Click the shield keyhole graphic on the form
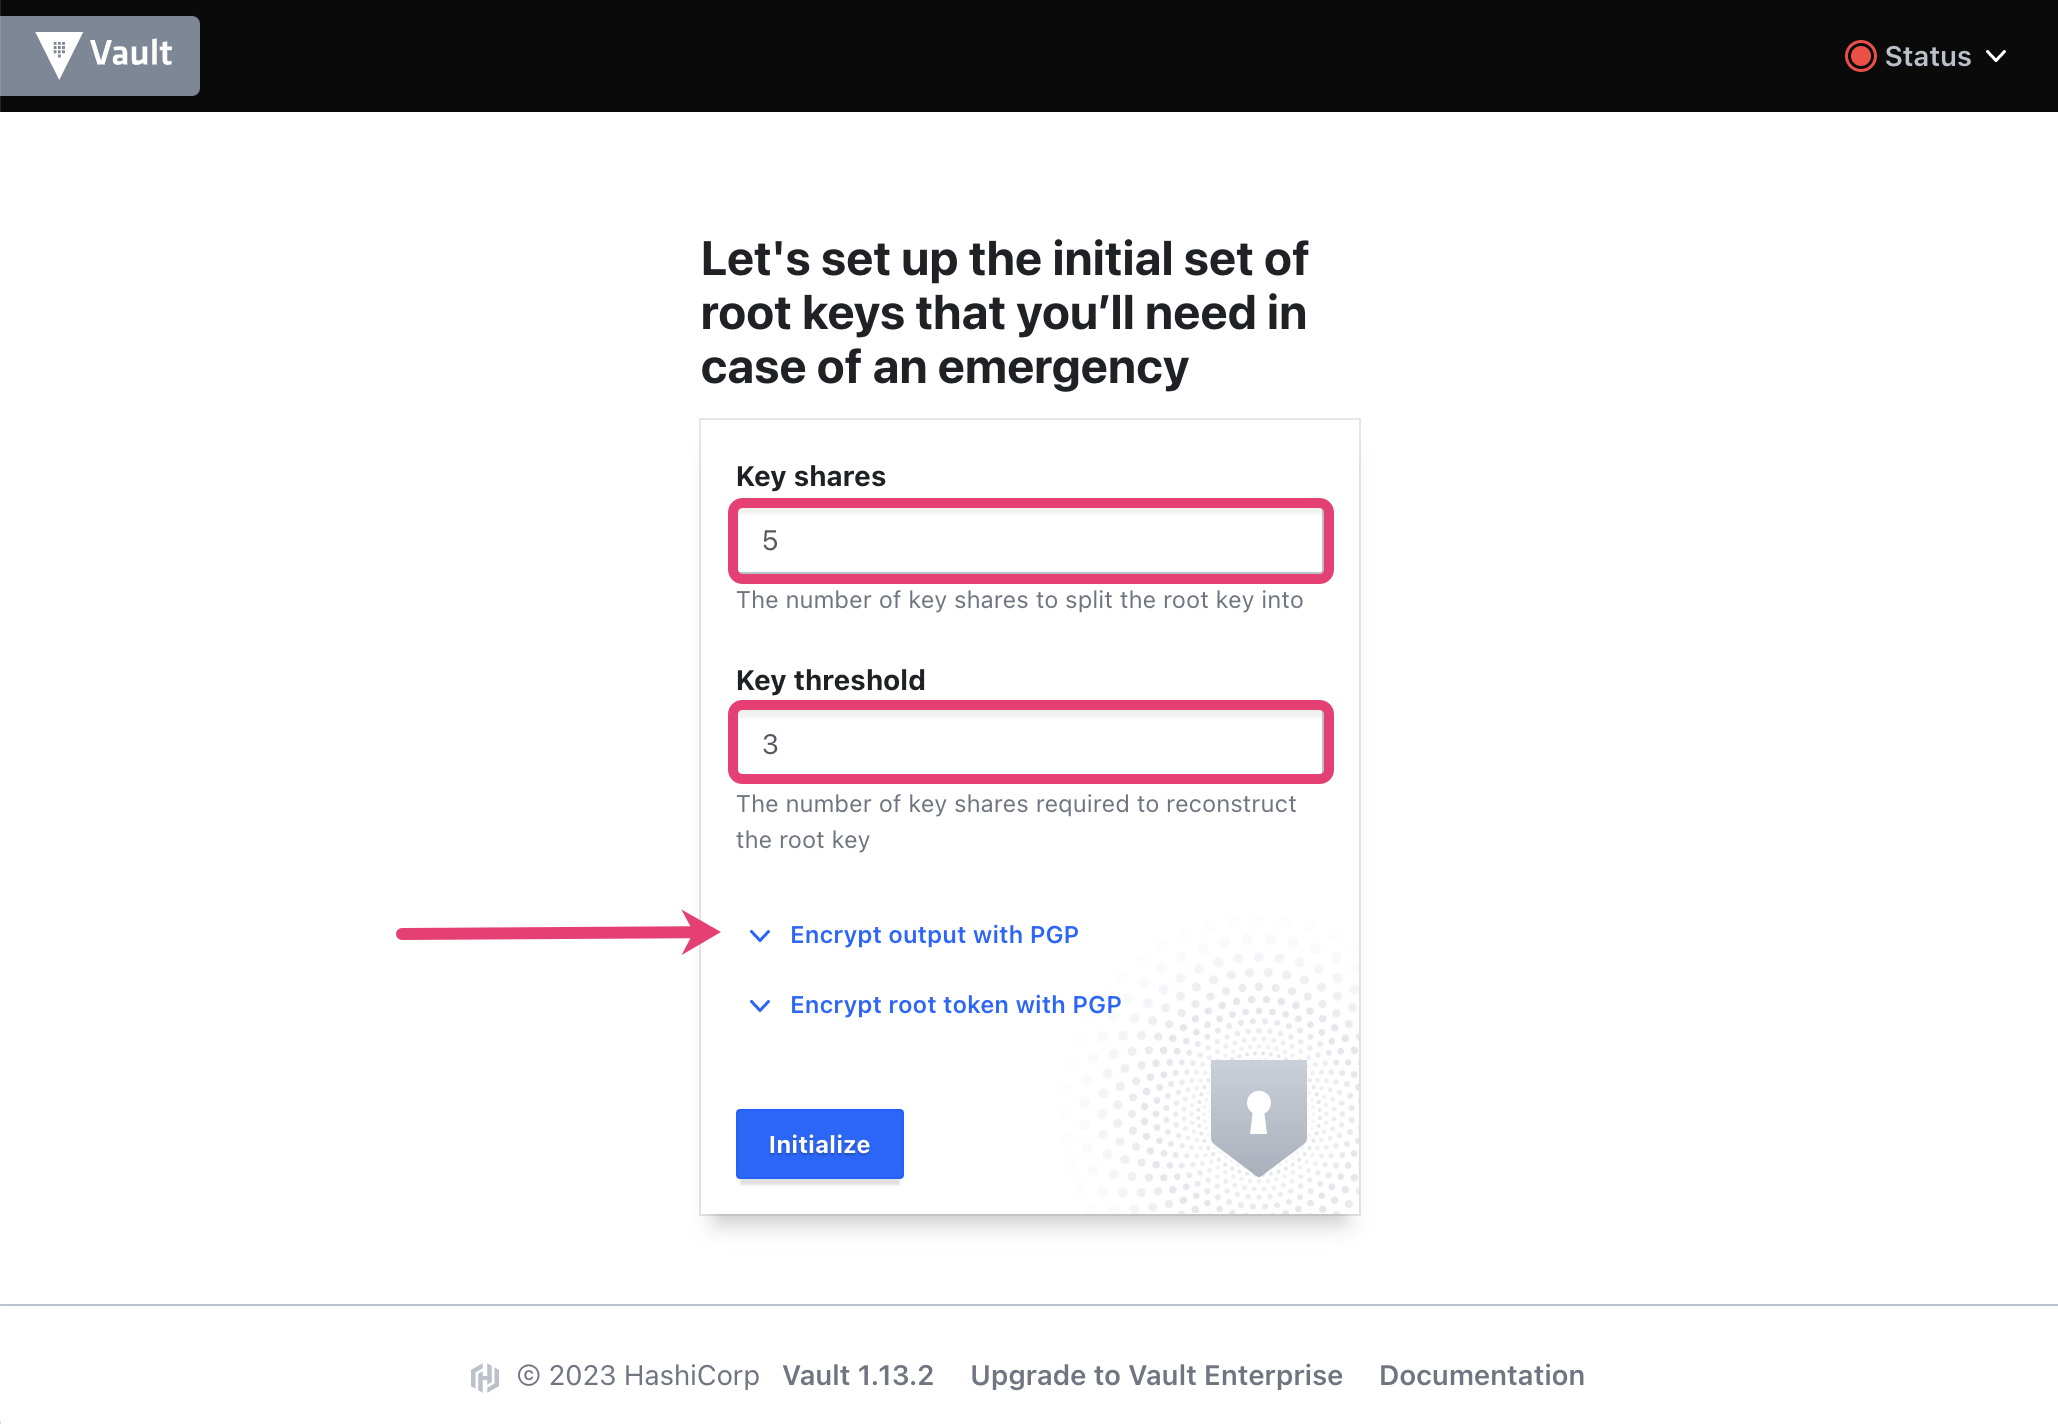Screen dimensions: 2058x1424 pos(1257,1120)
